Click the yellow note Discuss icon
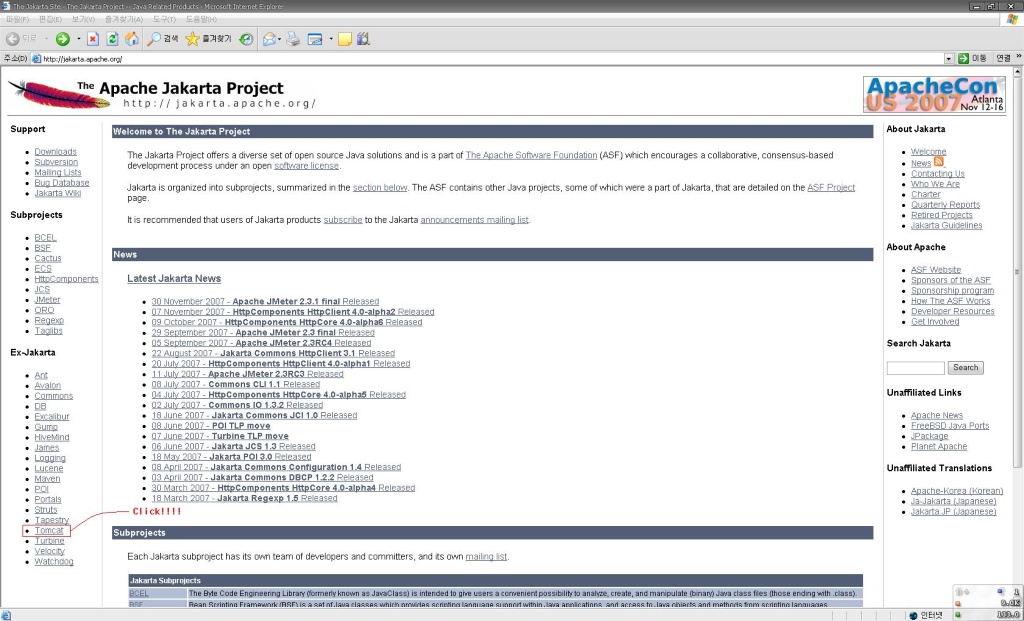 (345, 39)
